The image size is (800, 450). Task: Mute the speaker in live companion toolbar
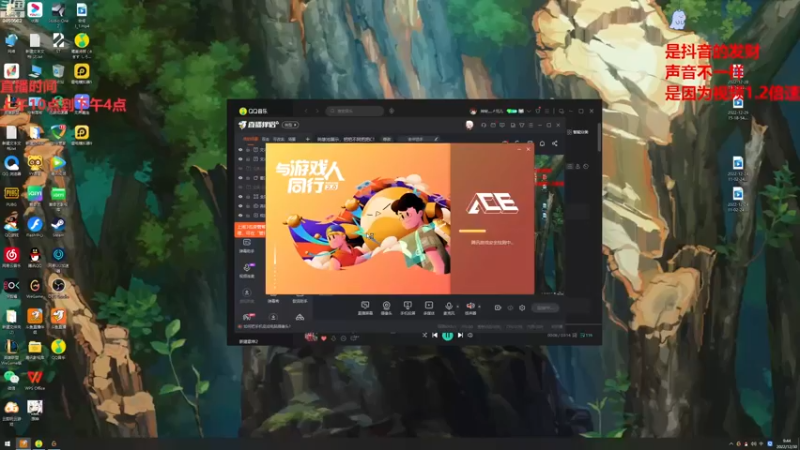click(x=470, y=306)
